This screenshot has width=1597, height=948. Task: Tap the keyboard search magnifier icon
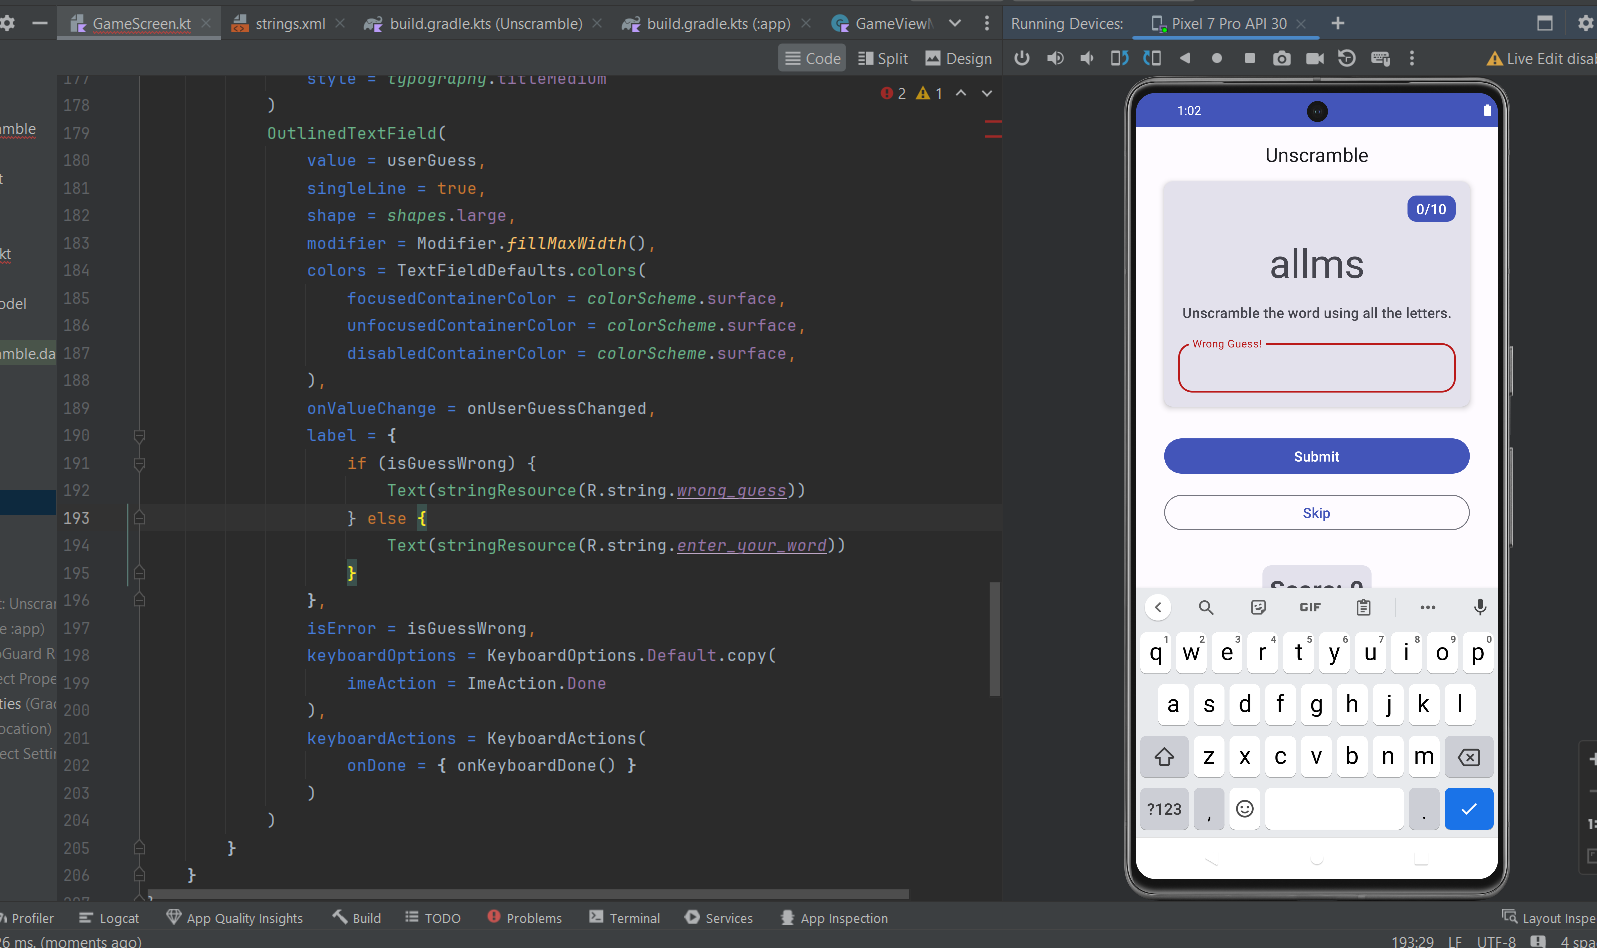pos(1206,607)
